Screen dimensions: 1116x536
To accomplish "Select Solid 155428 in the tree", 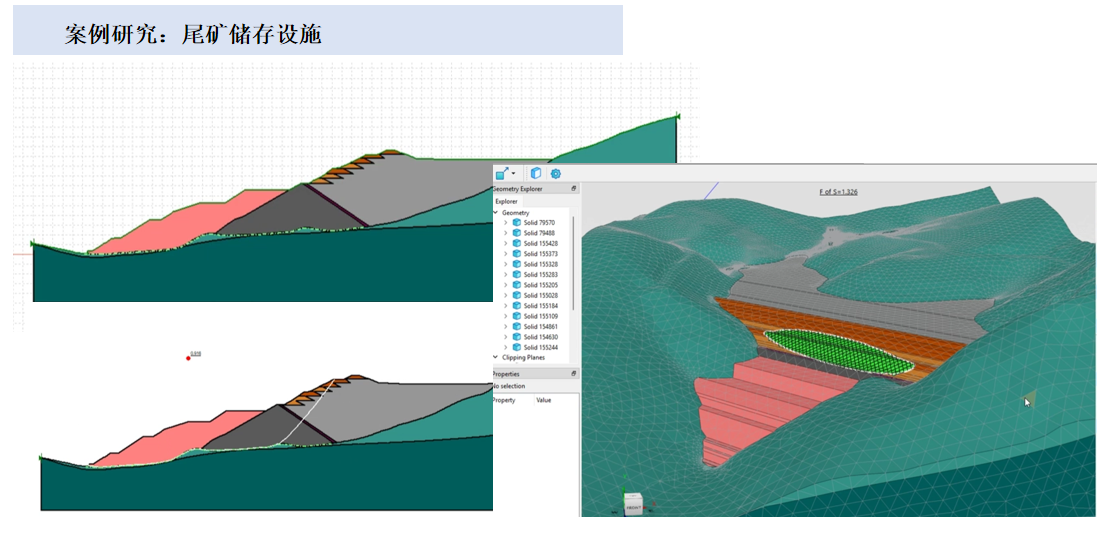I will (541, 243).
